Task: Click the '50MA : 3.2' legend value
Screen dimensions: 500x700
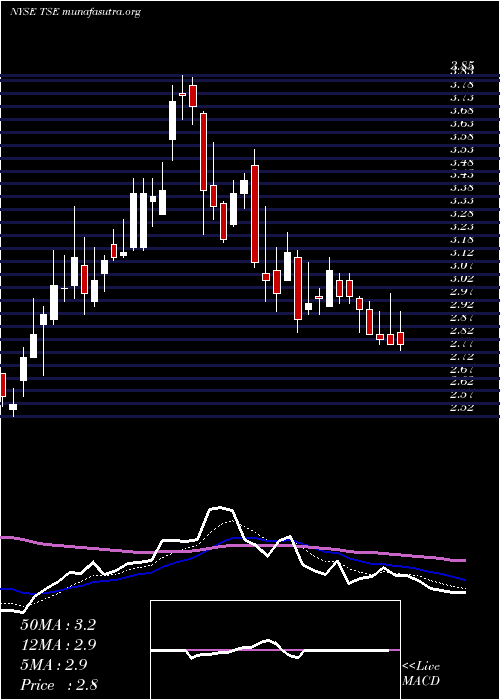Action: coord(58,625)
